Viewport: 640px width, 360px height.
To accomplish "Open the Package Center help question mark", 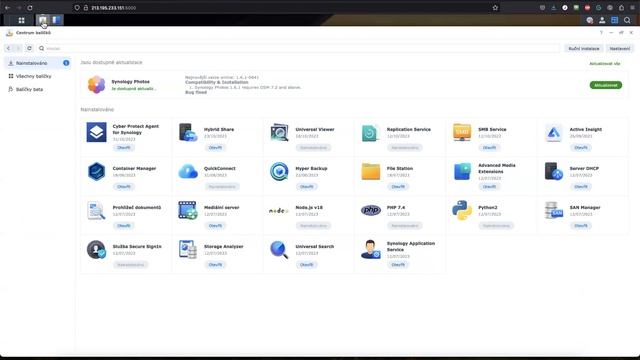I will (601, 33).
